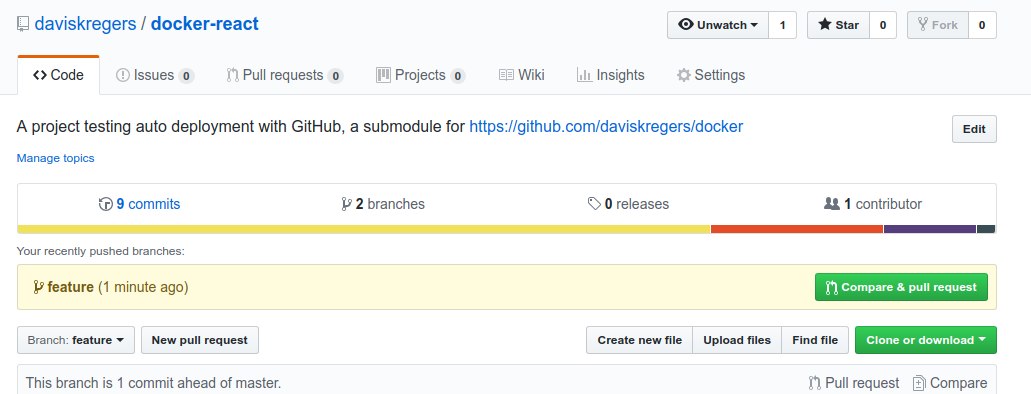The width and height of the screenshot is (1031, 394).
Task: Click Manage topics link
Action: (55, 158)
